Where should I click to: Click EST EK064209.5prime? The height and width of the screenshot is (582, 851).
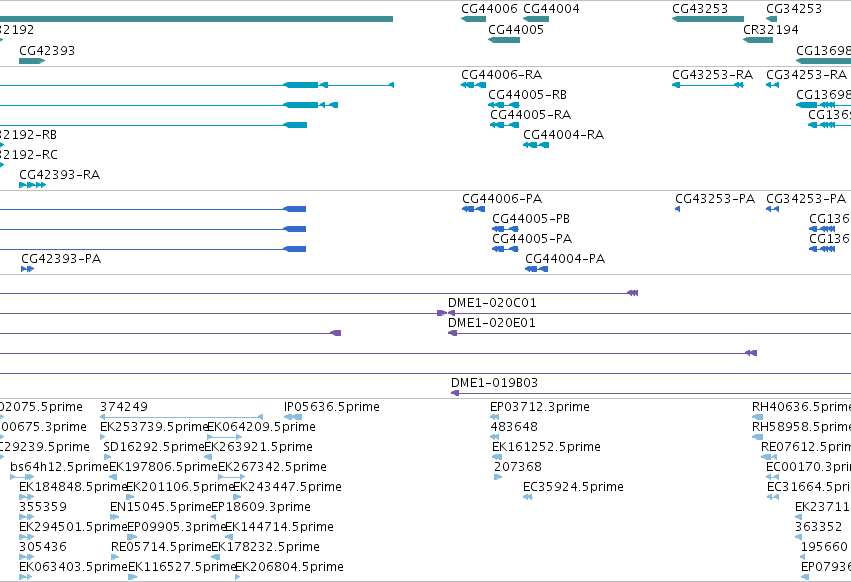click(x=261, y=427)
